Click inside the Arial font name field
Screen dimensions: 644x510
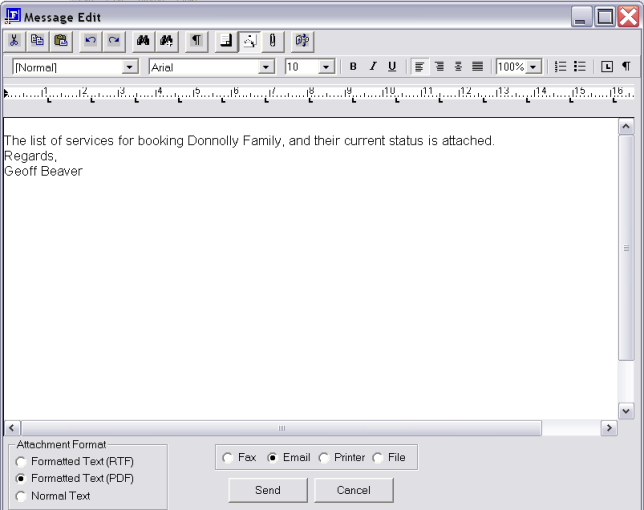click(x=204, y=67)
